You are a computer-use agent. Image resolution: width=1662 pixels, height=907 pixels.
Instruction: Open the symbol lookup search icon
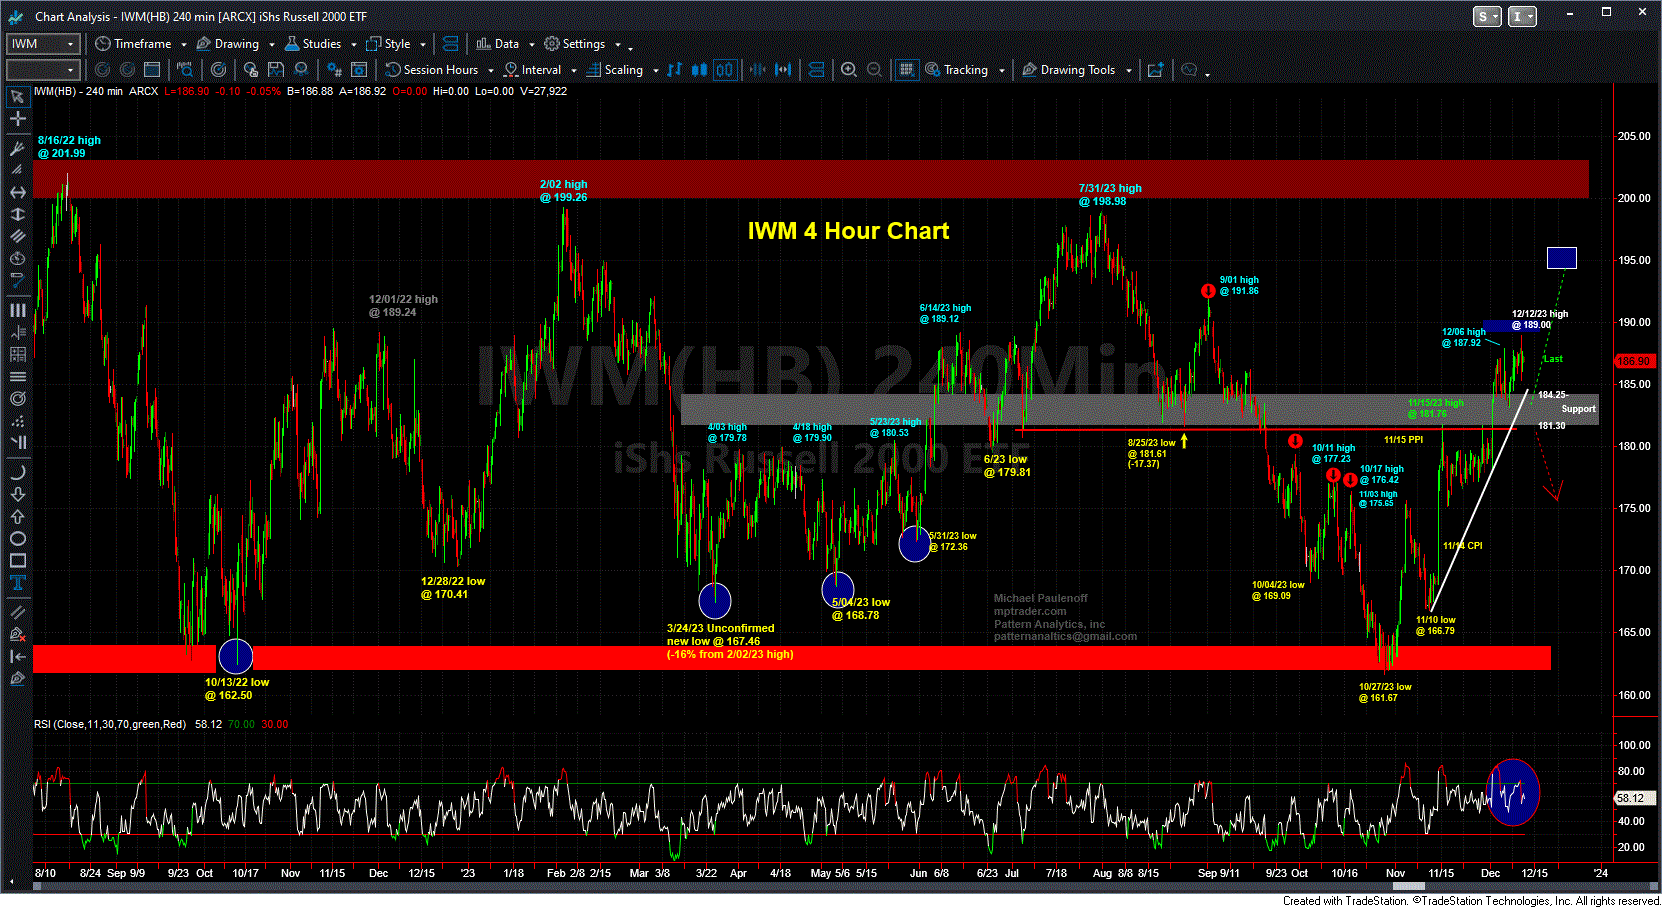pos(185,69)
